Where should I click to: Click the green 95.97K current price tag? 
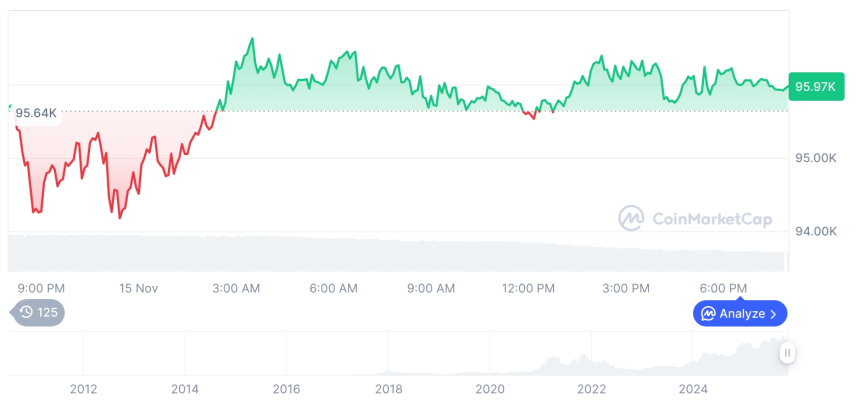click(x=815, y=86)
